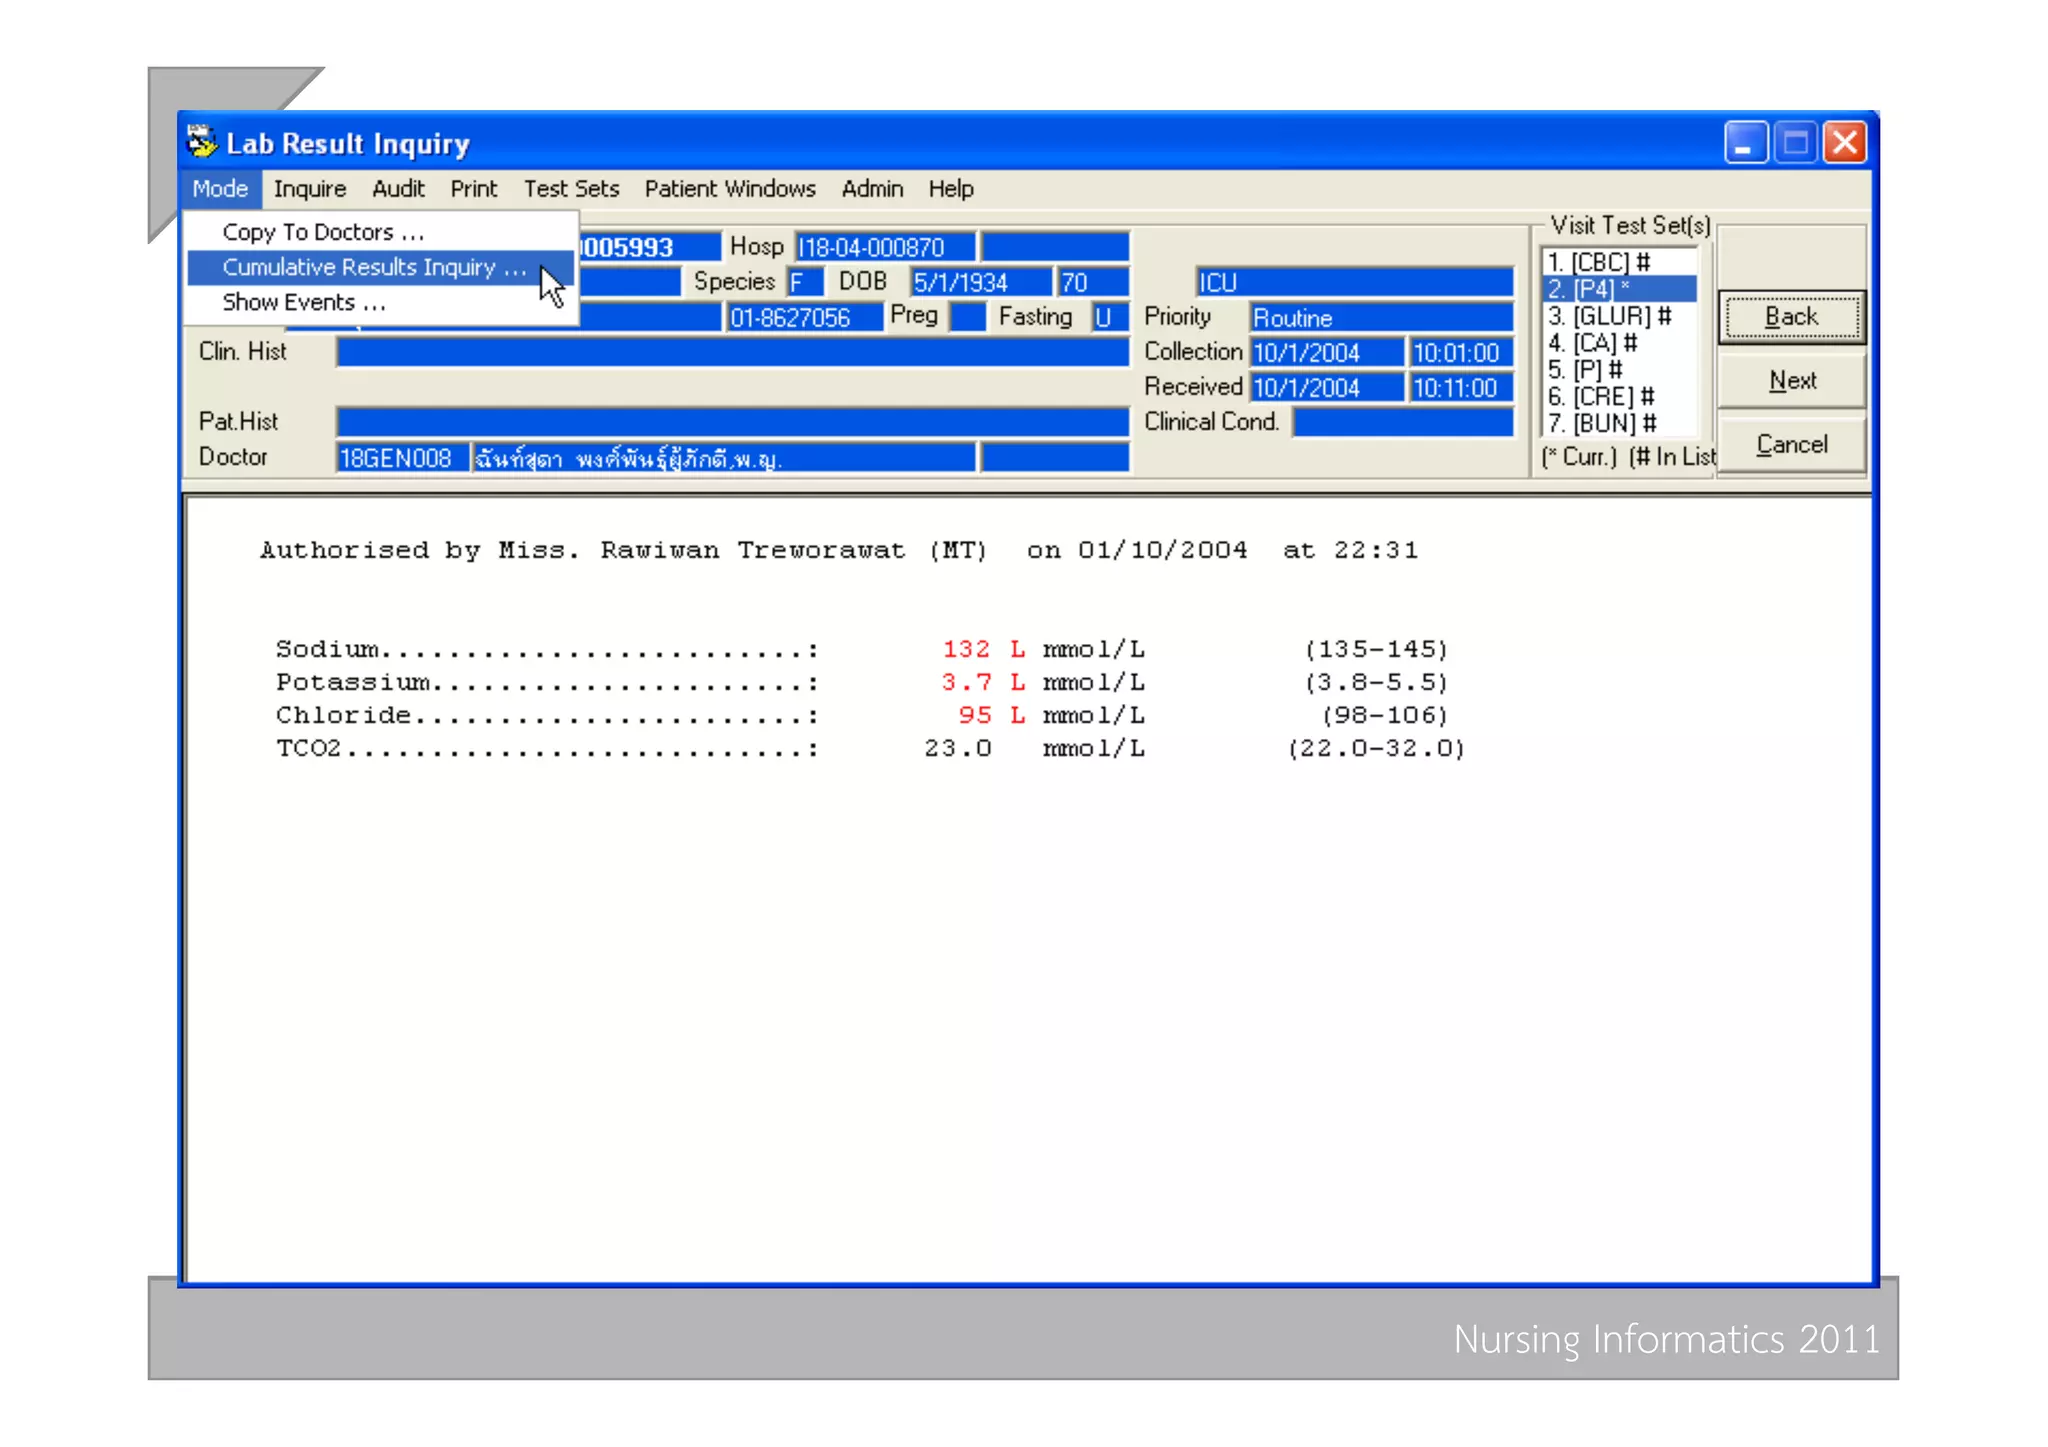
Task: Click the Doctor code field 18GEN008
Action: pos(401,458)
